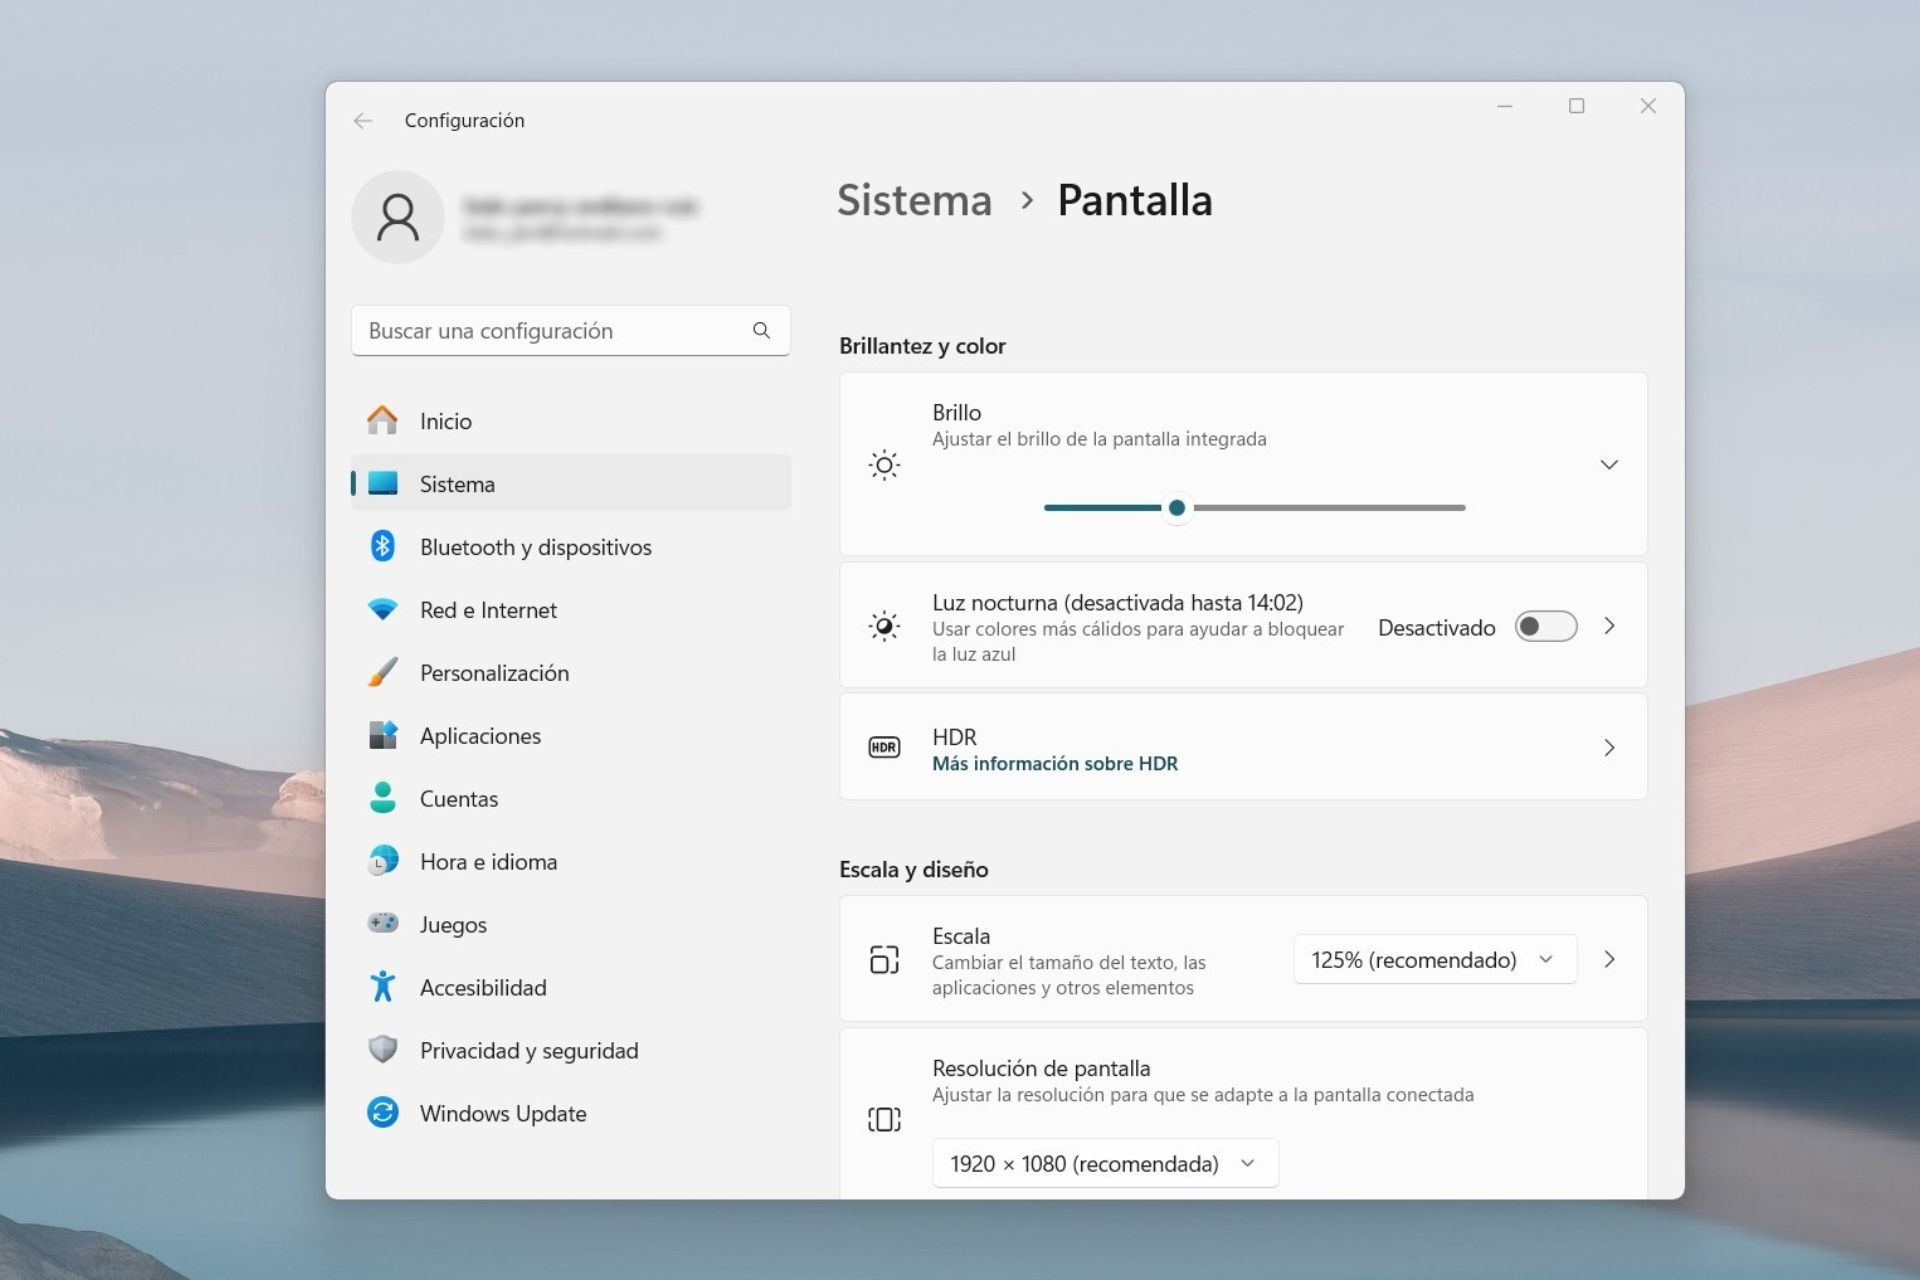Click the Wi-Fi icon for Red e Internet

tap(382, 609)
